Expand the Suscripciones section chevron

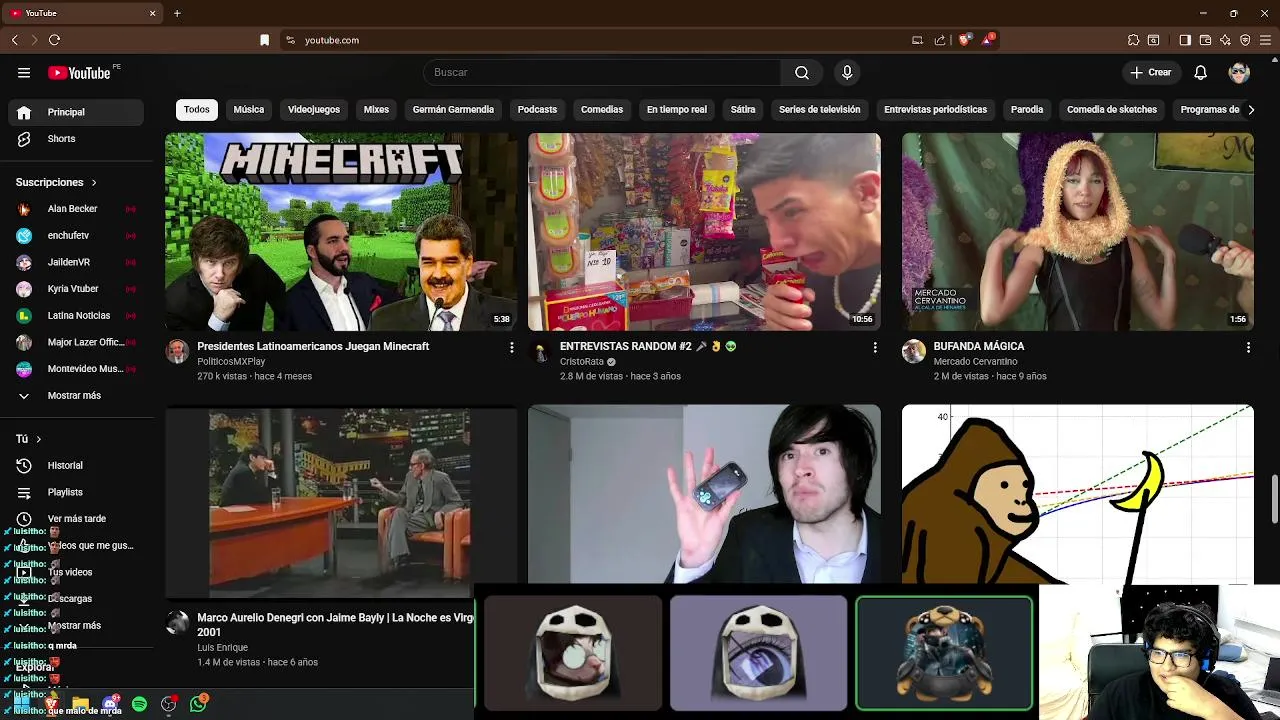pyautogui.click(x=94, y=183)
